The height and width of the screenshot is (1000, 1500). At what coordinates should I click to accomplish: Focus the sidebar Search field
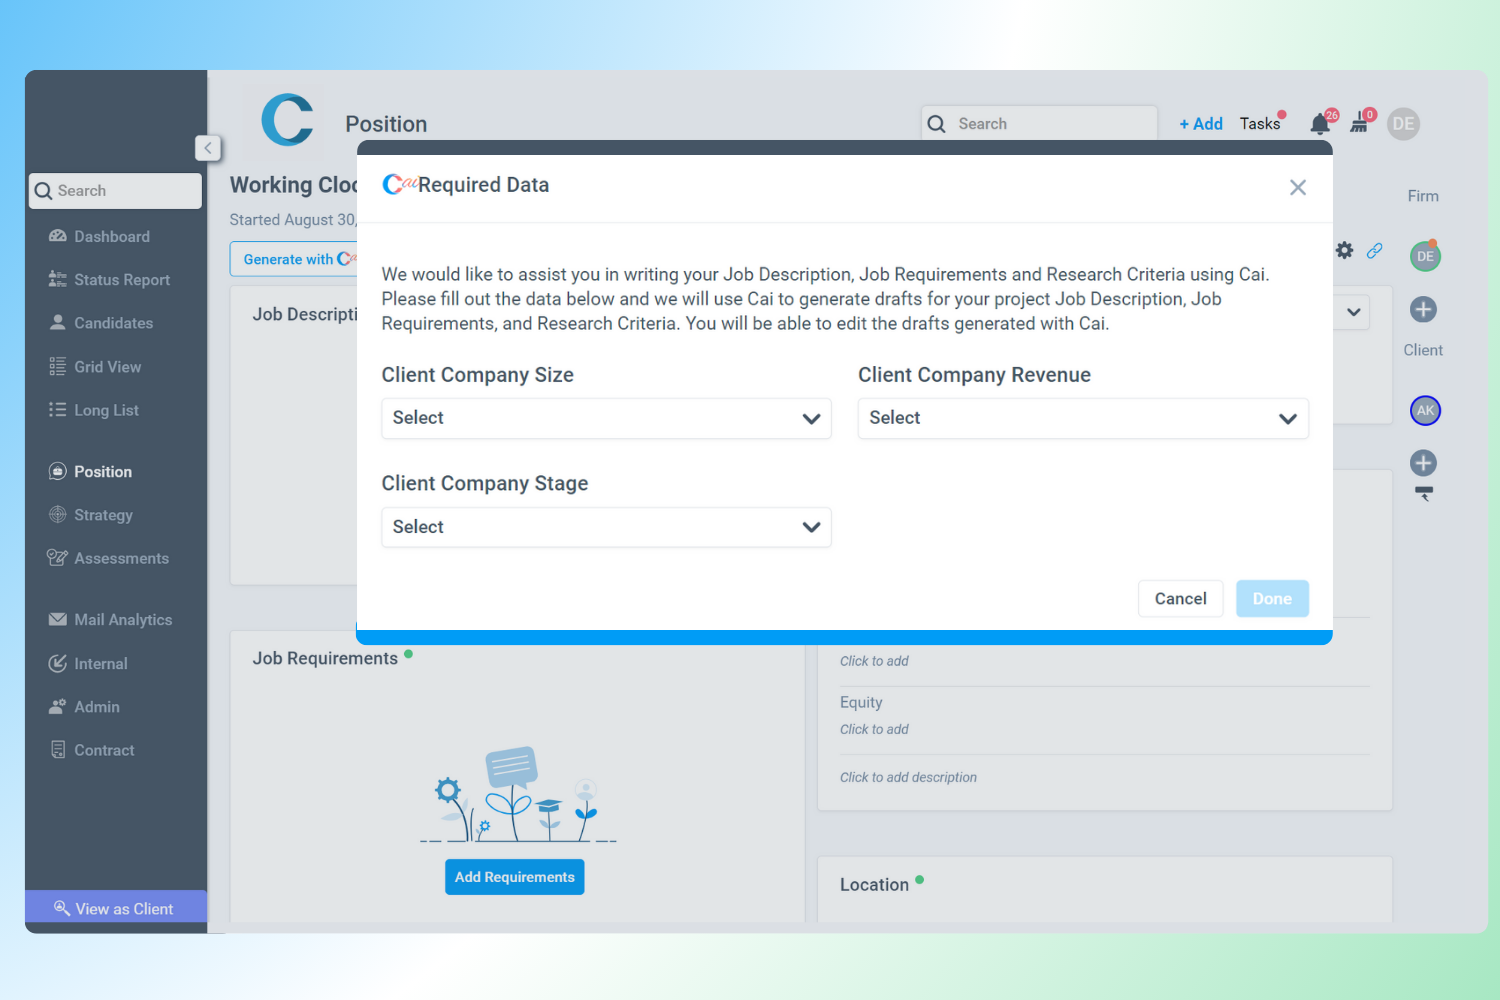(116, 191)
